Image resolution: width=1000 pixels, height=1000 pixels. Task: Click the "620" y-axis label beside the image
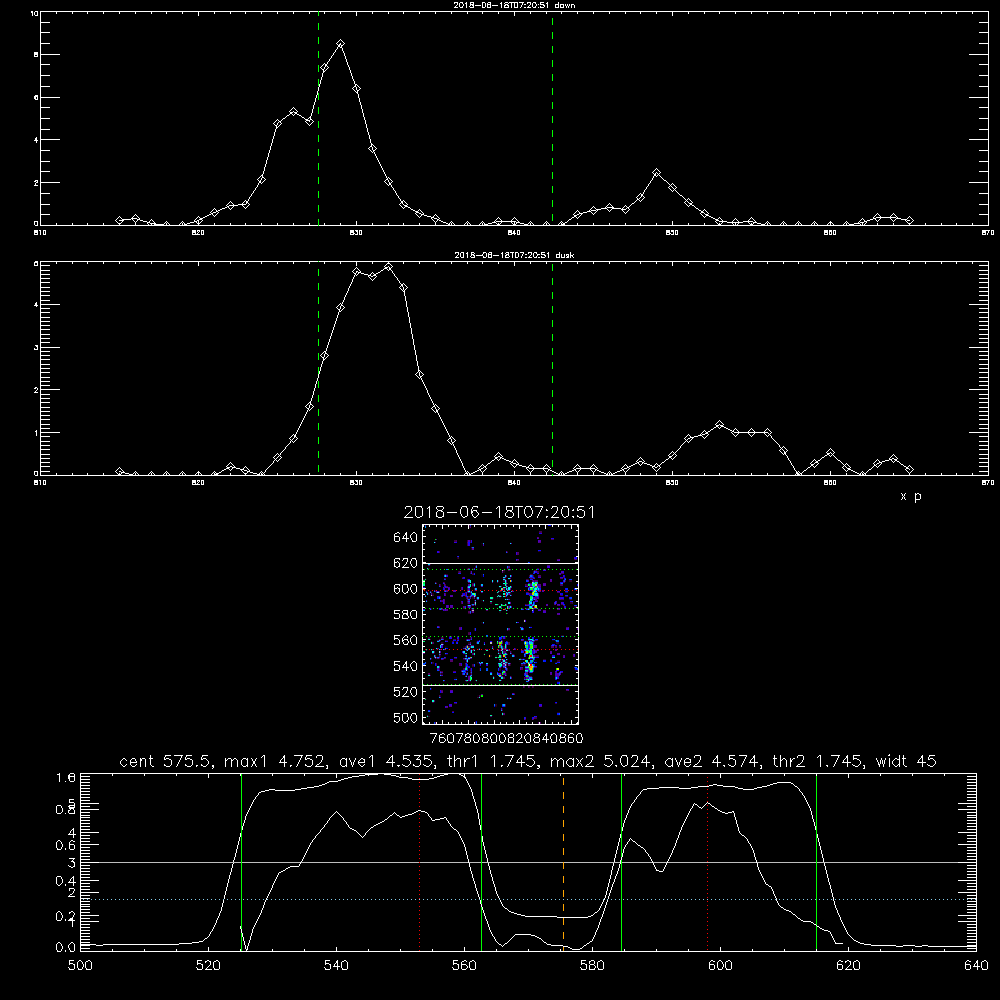pyautogui.click(x=406, y=563)
